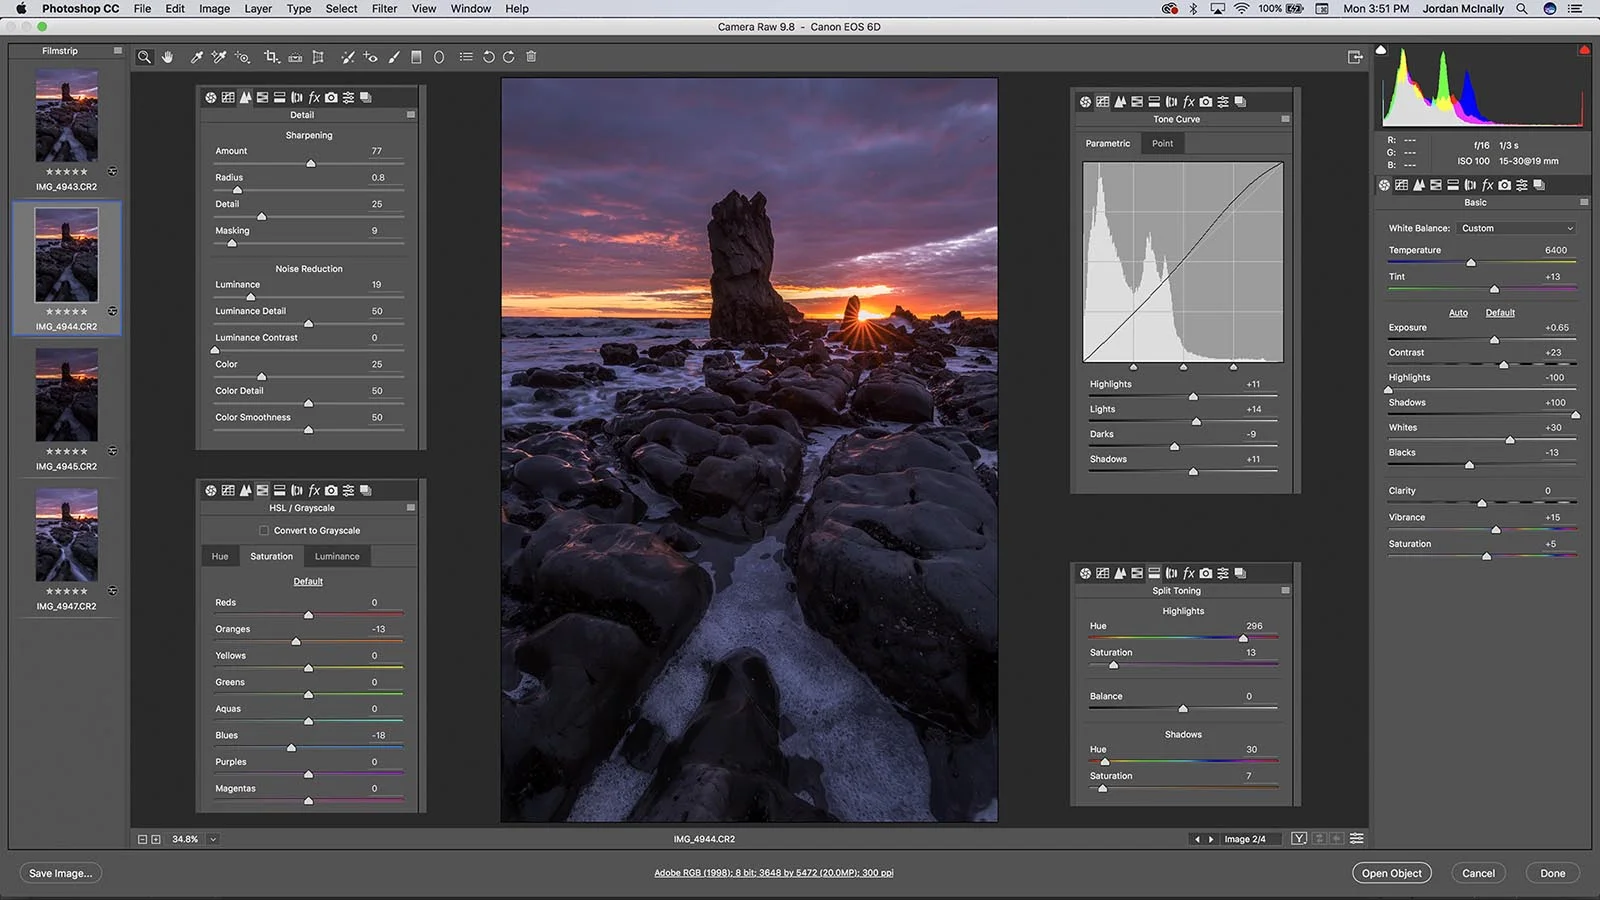Open Basic panel flyout menu
The height and width of the screenshot is (900, 1600).
1584,202
